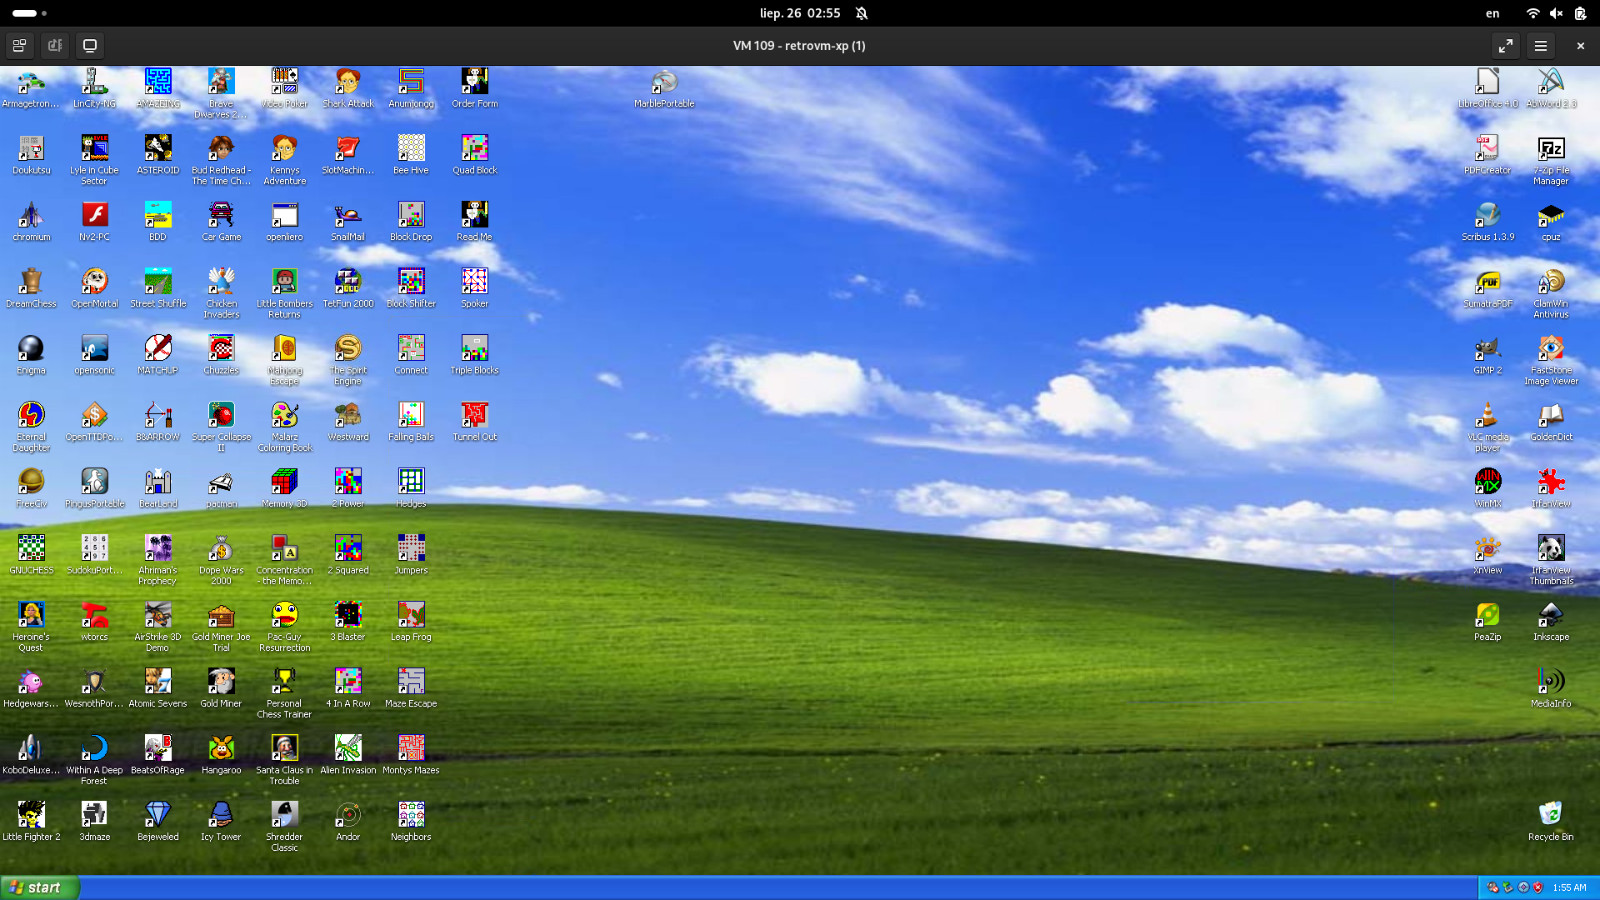Click the Wi-Fi status icon in top bar
Screen dimensions: 1600x900
1533,13
